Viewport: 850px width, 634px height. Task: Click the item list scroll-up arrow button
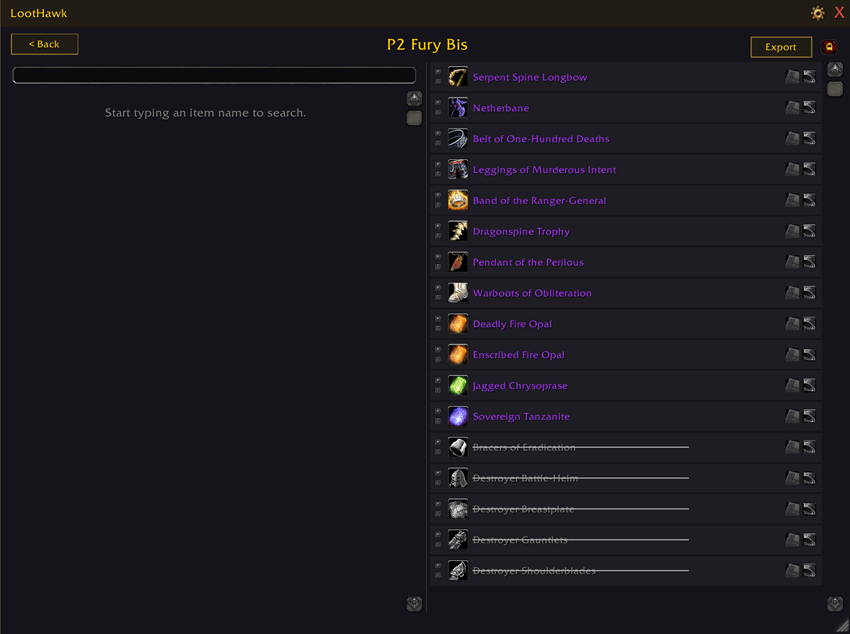pyautogui.click(x=835, y=69)
